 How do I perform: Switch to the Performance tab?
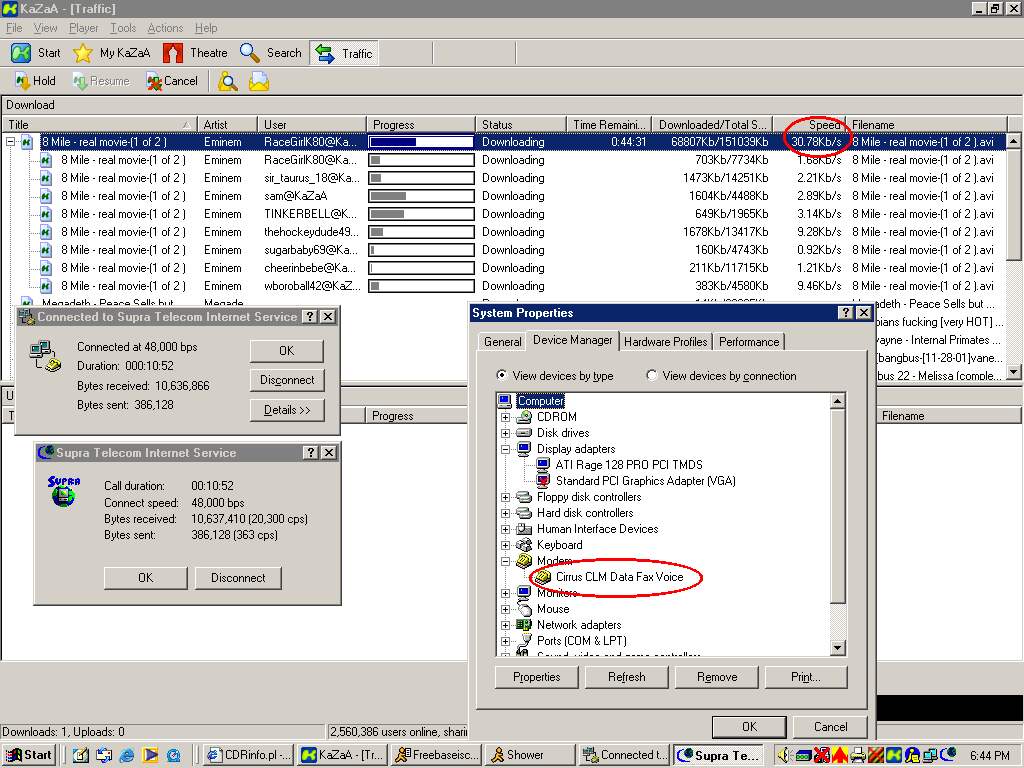749,342
